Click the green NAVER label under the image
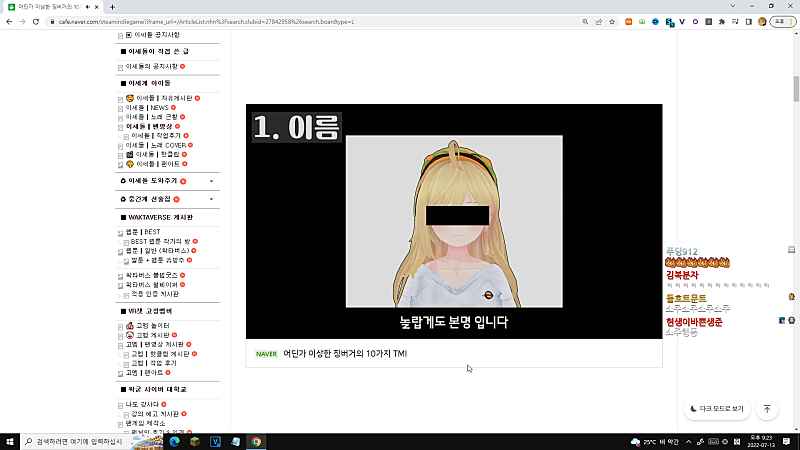Viewport: 800px width, 450px height. tap(266, 353)
